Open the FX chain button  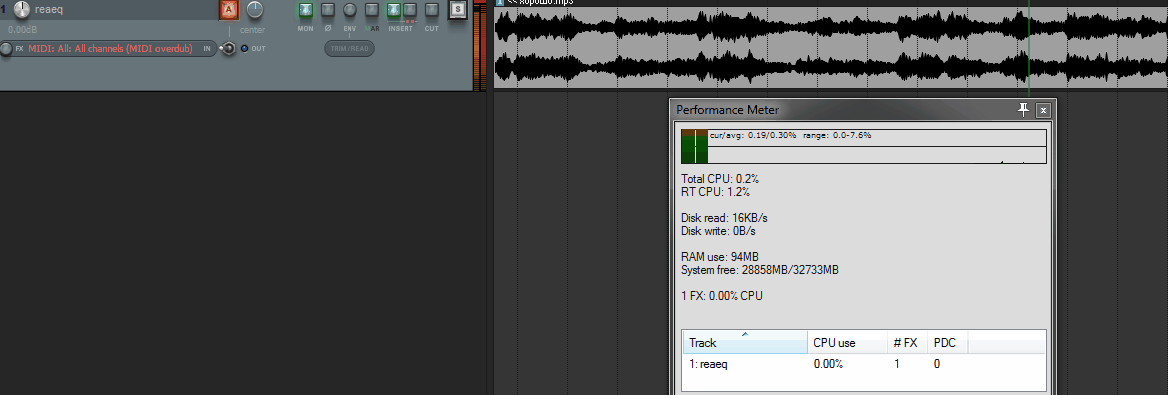[x=19, y=48]
